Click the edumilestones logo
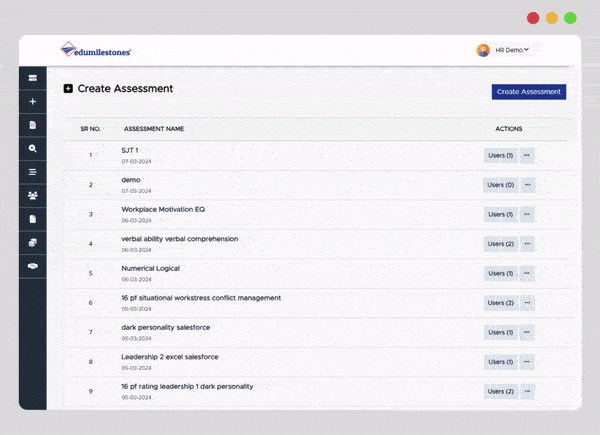The image size is (600, 435). 96,50
